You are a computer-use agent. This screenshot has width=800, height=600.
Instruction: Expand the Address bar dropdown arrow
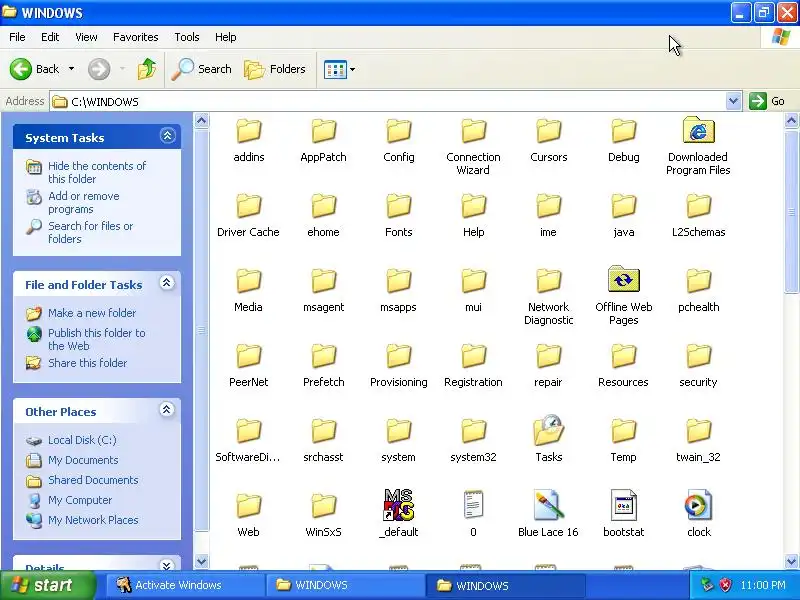tap(733, 101)
